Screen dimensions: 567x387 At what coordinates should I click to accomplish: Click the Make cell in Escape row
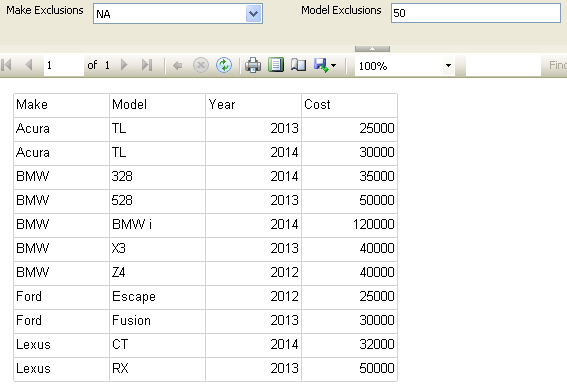61,297
